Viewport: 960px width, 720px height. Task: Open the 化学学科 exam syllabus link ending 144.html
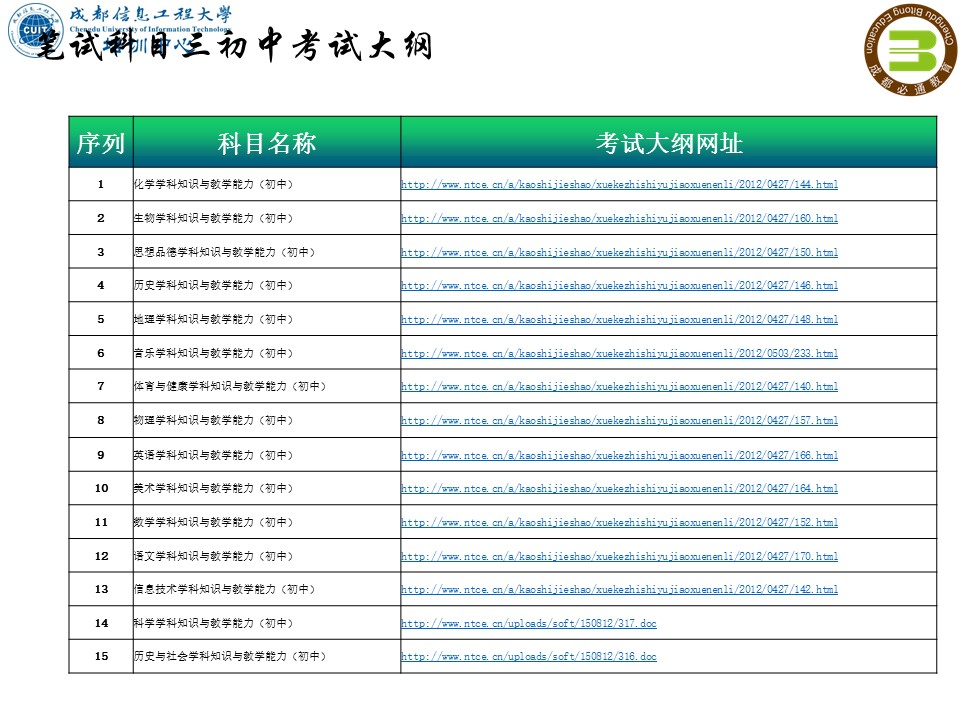coord(619,184)
